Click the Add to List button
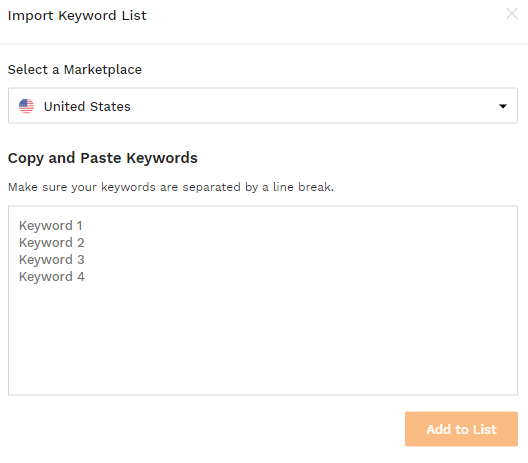 (461, 429)
